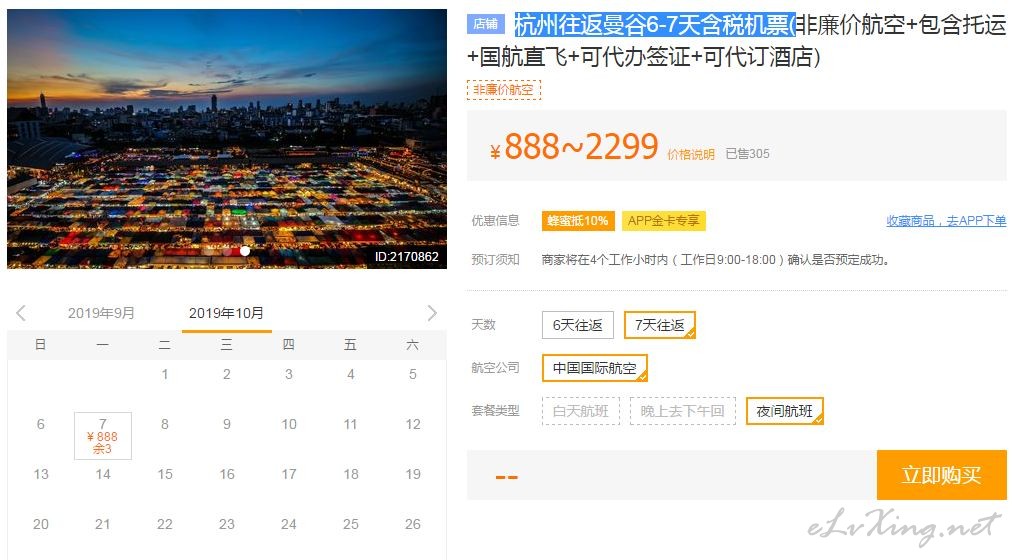Select the 2019年10月 calendar tab
Image resolution: width=1012 pixels, height=560 pixels.
(x=227, y=313)
